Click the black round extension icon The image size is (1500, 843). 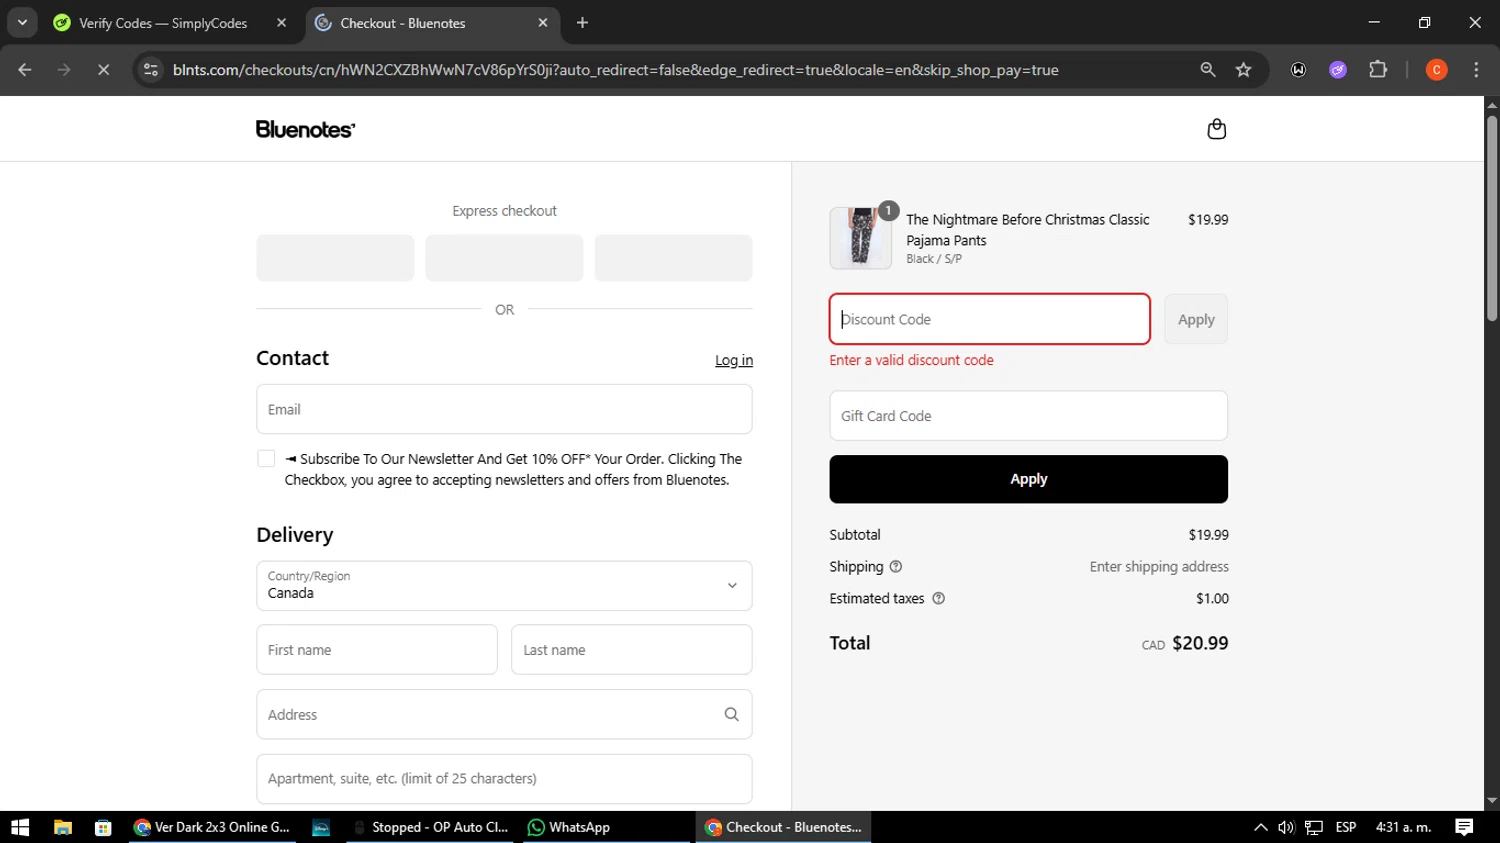click(1298, 70)
